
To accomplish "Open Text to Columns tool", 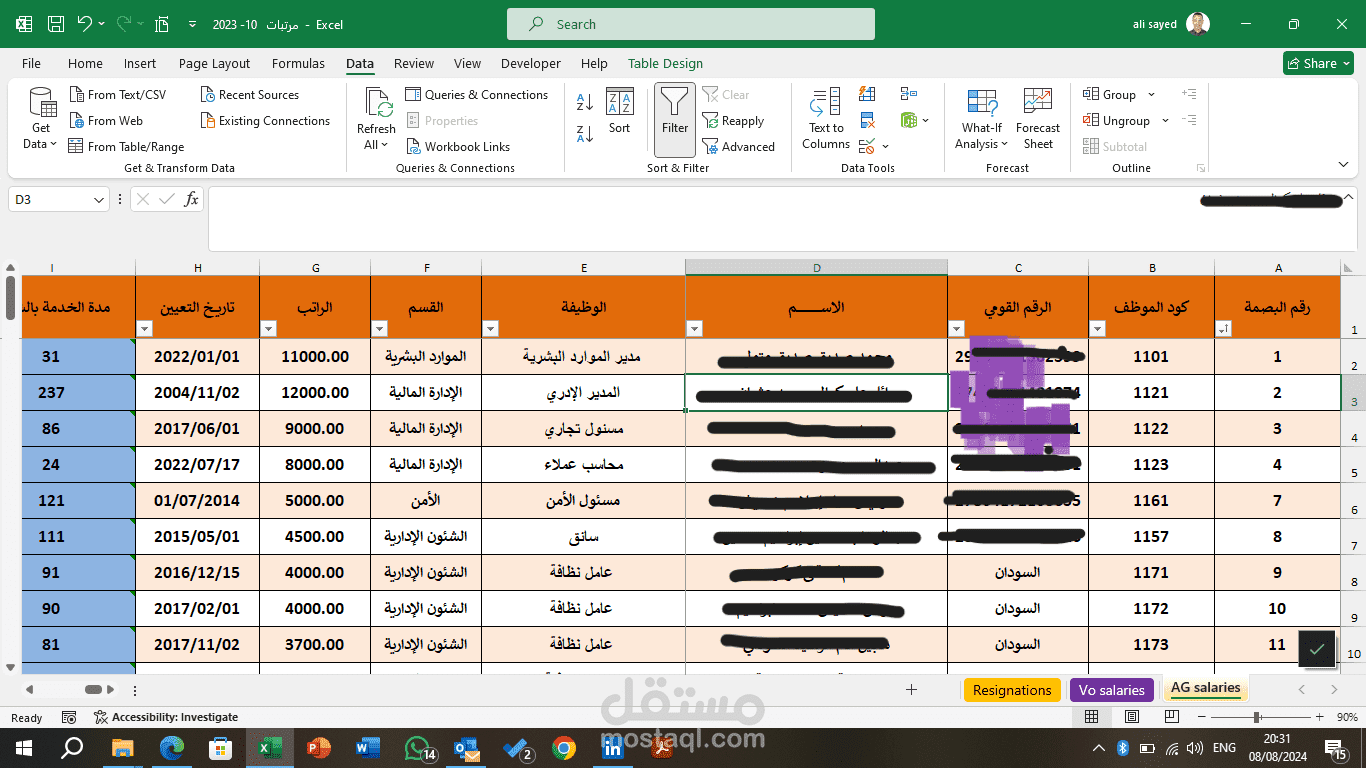I will click(x=824, y=118).
